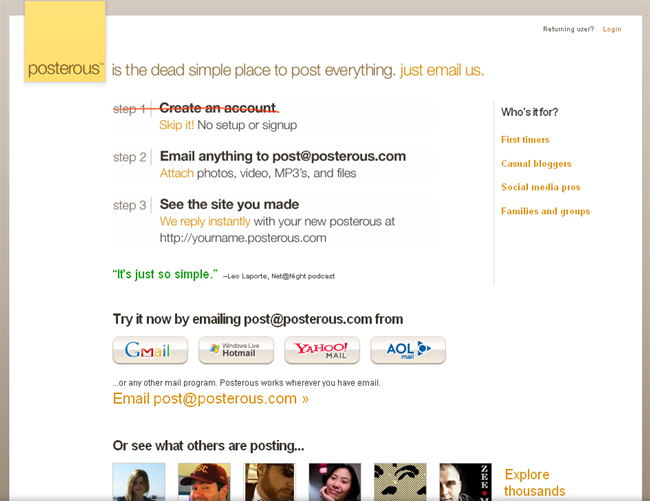Click the First timers link
Screen dimensions: 650x501
coord(525,140)
